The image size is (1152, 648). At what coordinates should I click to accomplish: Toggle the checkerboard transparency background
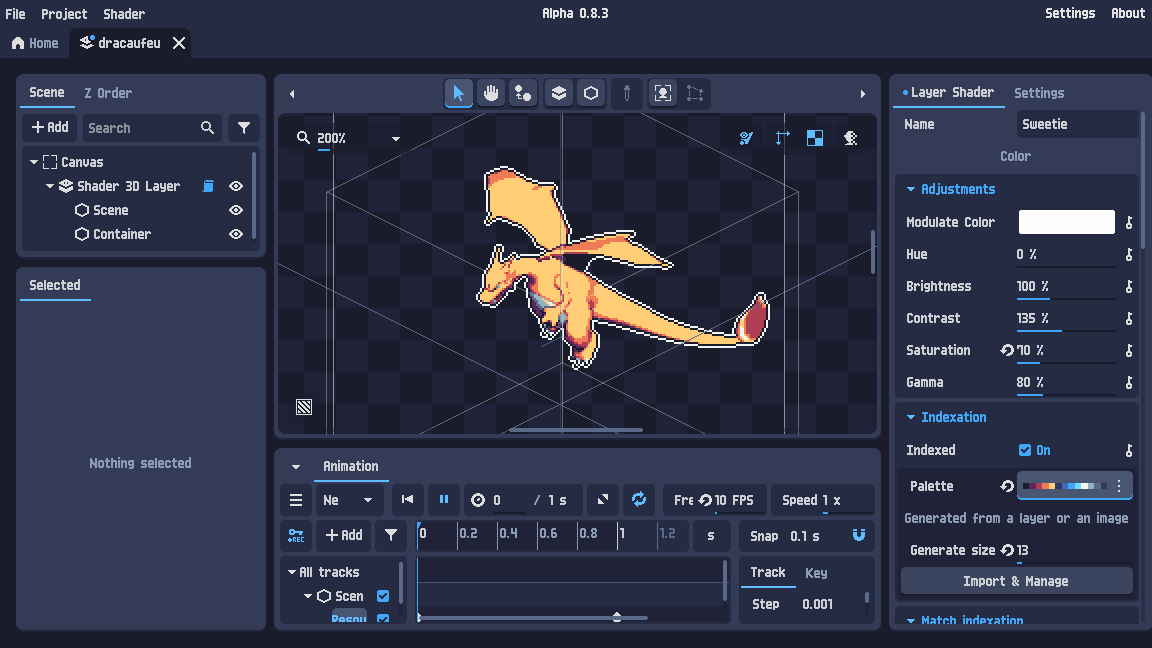pyautogui.click(x=815, y=138)
